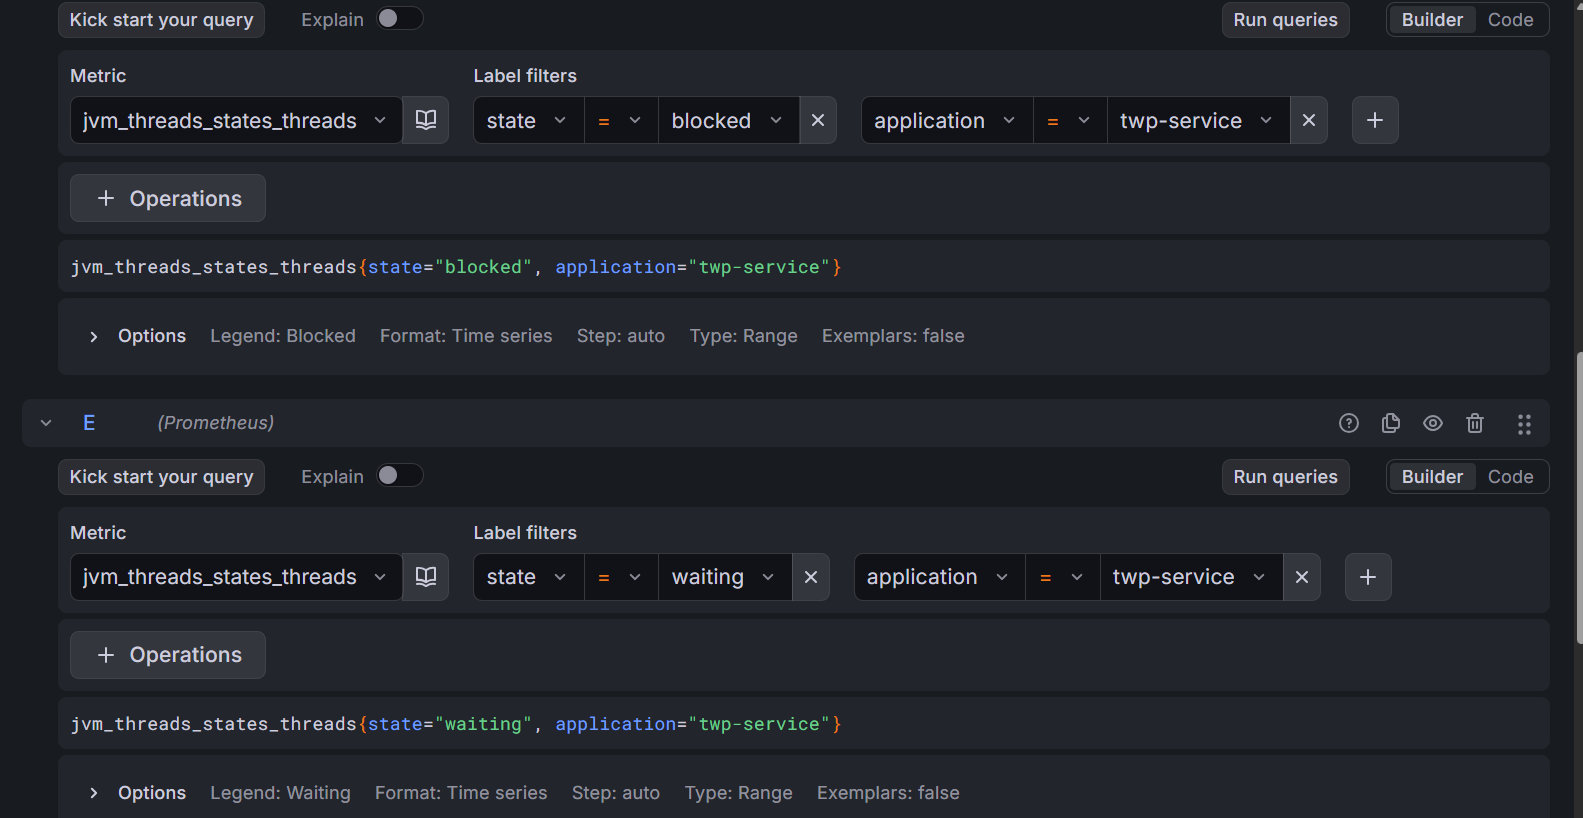Screen dimensions: 1583x818
Task: Open twp-service value dropdown in blocked query
Action: coord(1198,120)
